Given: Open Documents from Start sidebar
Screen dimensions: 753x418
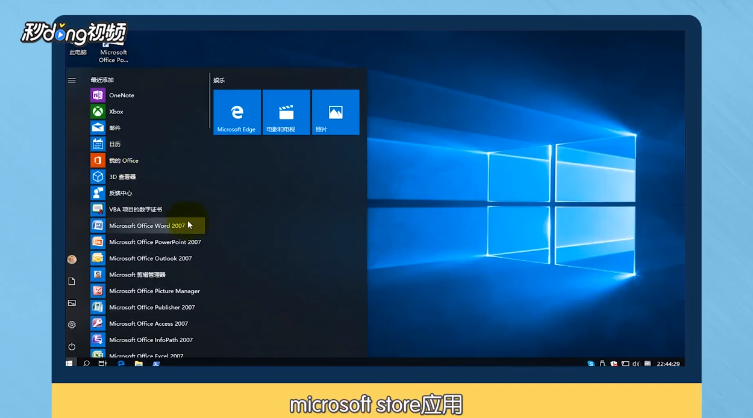Looking at the screenshot, I should coord(72,282).
